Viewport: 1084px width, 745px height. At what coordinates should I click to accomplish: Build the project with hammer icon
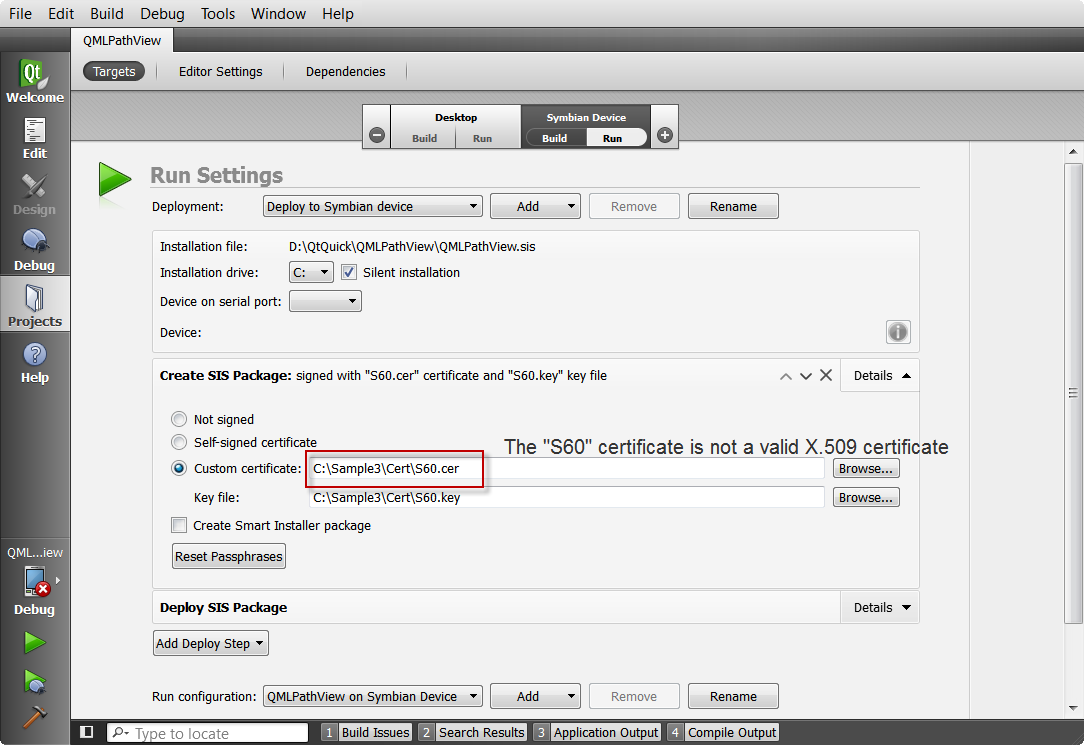click(x=35, y=717)
